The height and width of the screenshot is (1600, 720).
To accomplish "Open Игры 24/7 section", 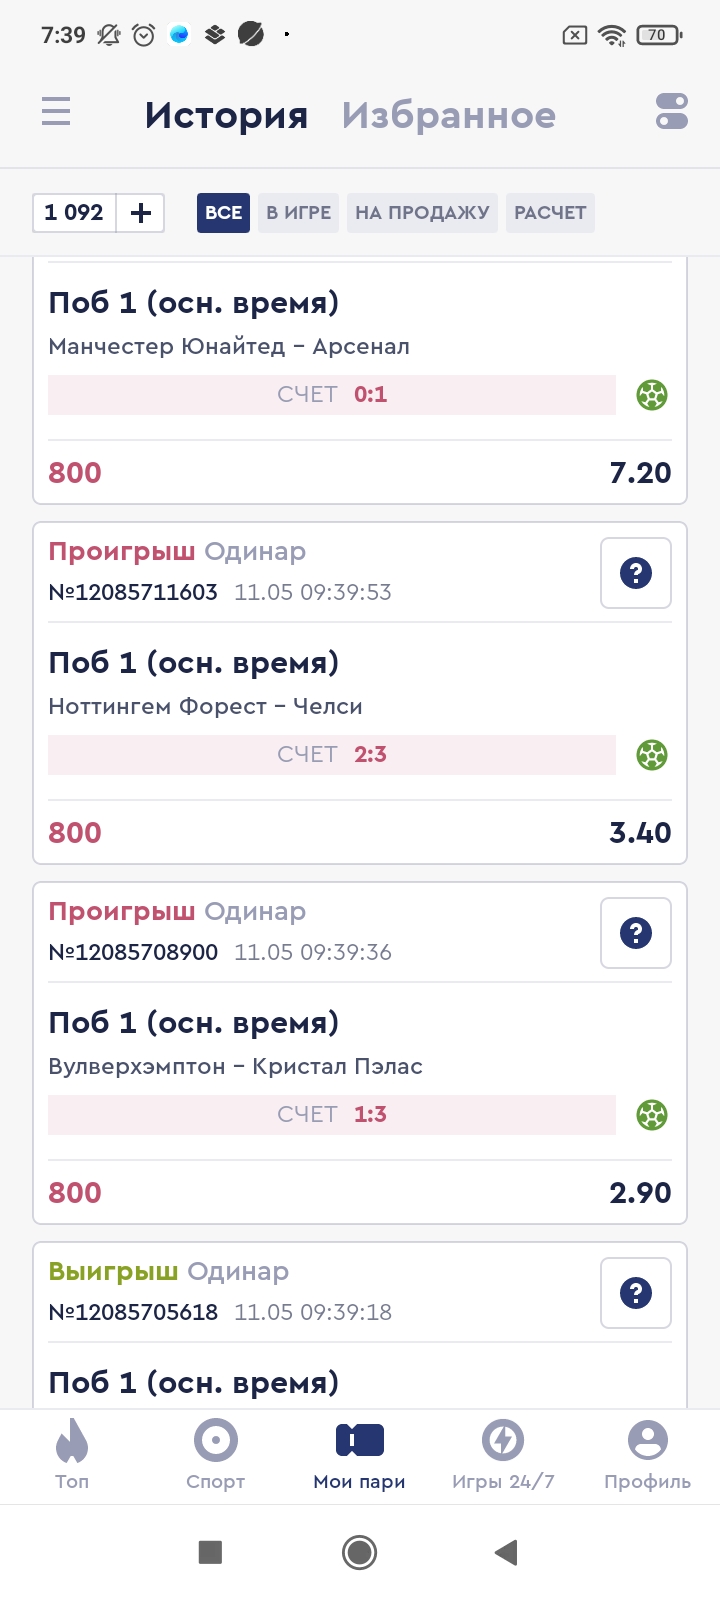I will [503, 1455].
